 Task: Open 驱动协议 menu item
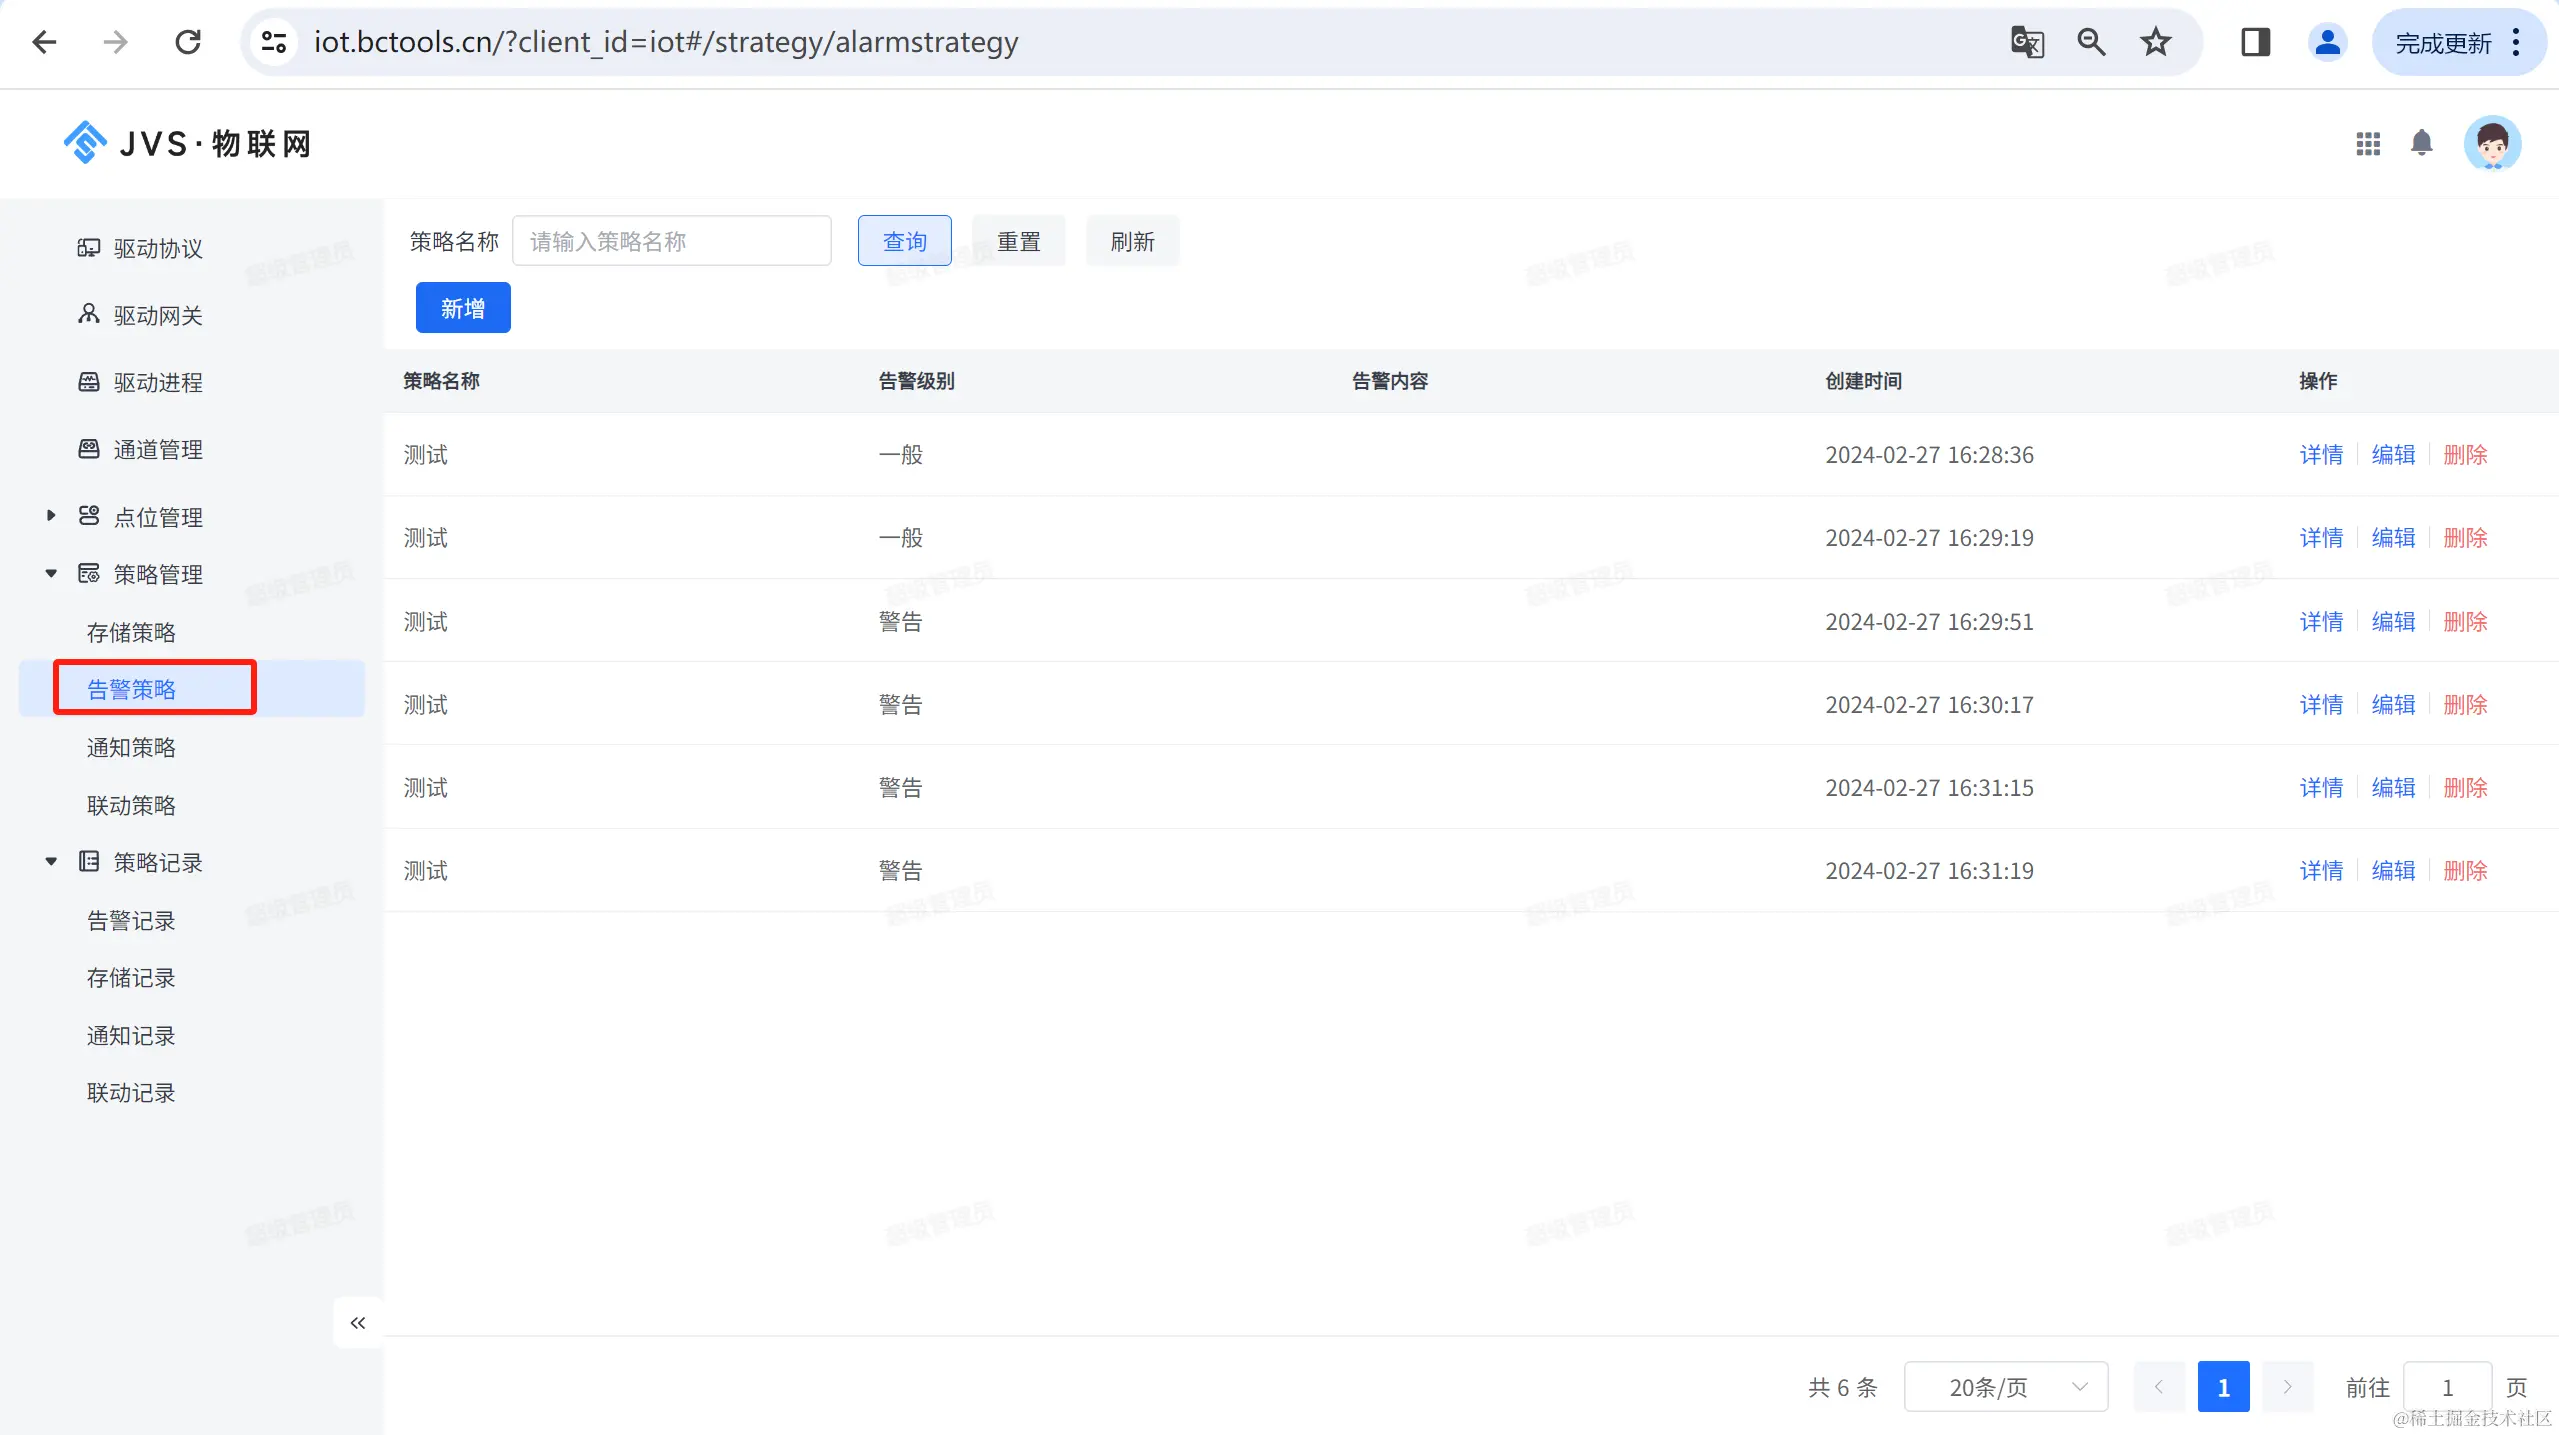click(x=158, y=249)
